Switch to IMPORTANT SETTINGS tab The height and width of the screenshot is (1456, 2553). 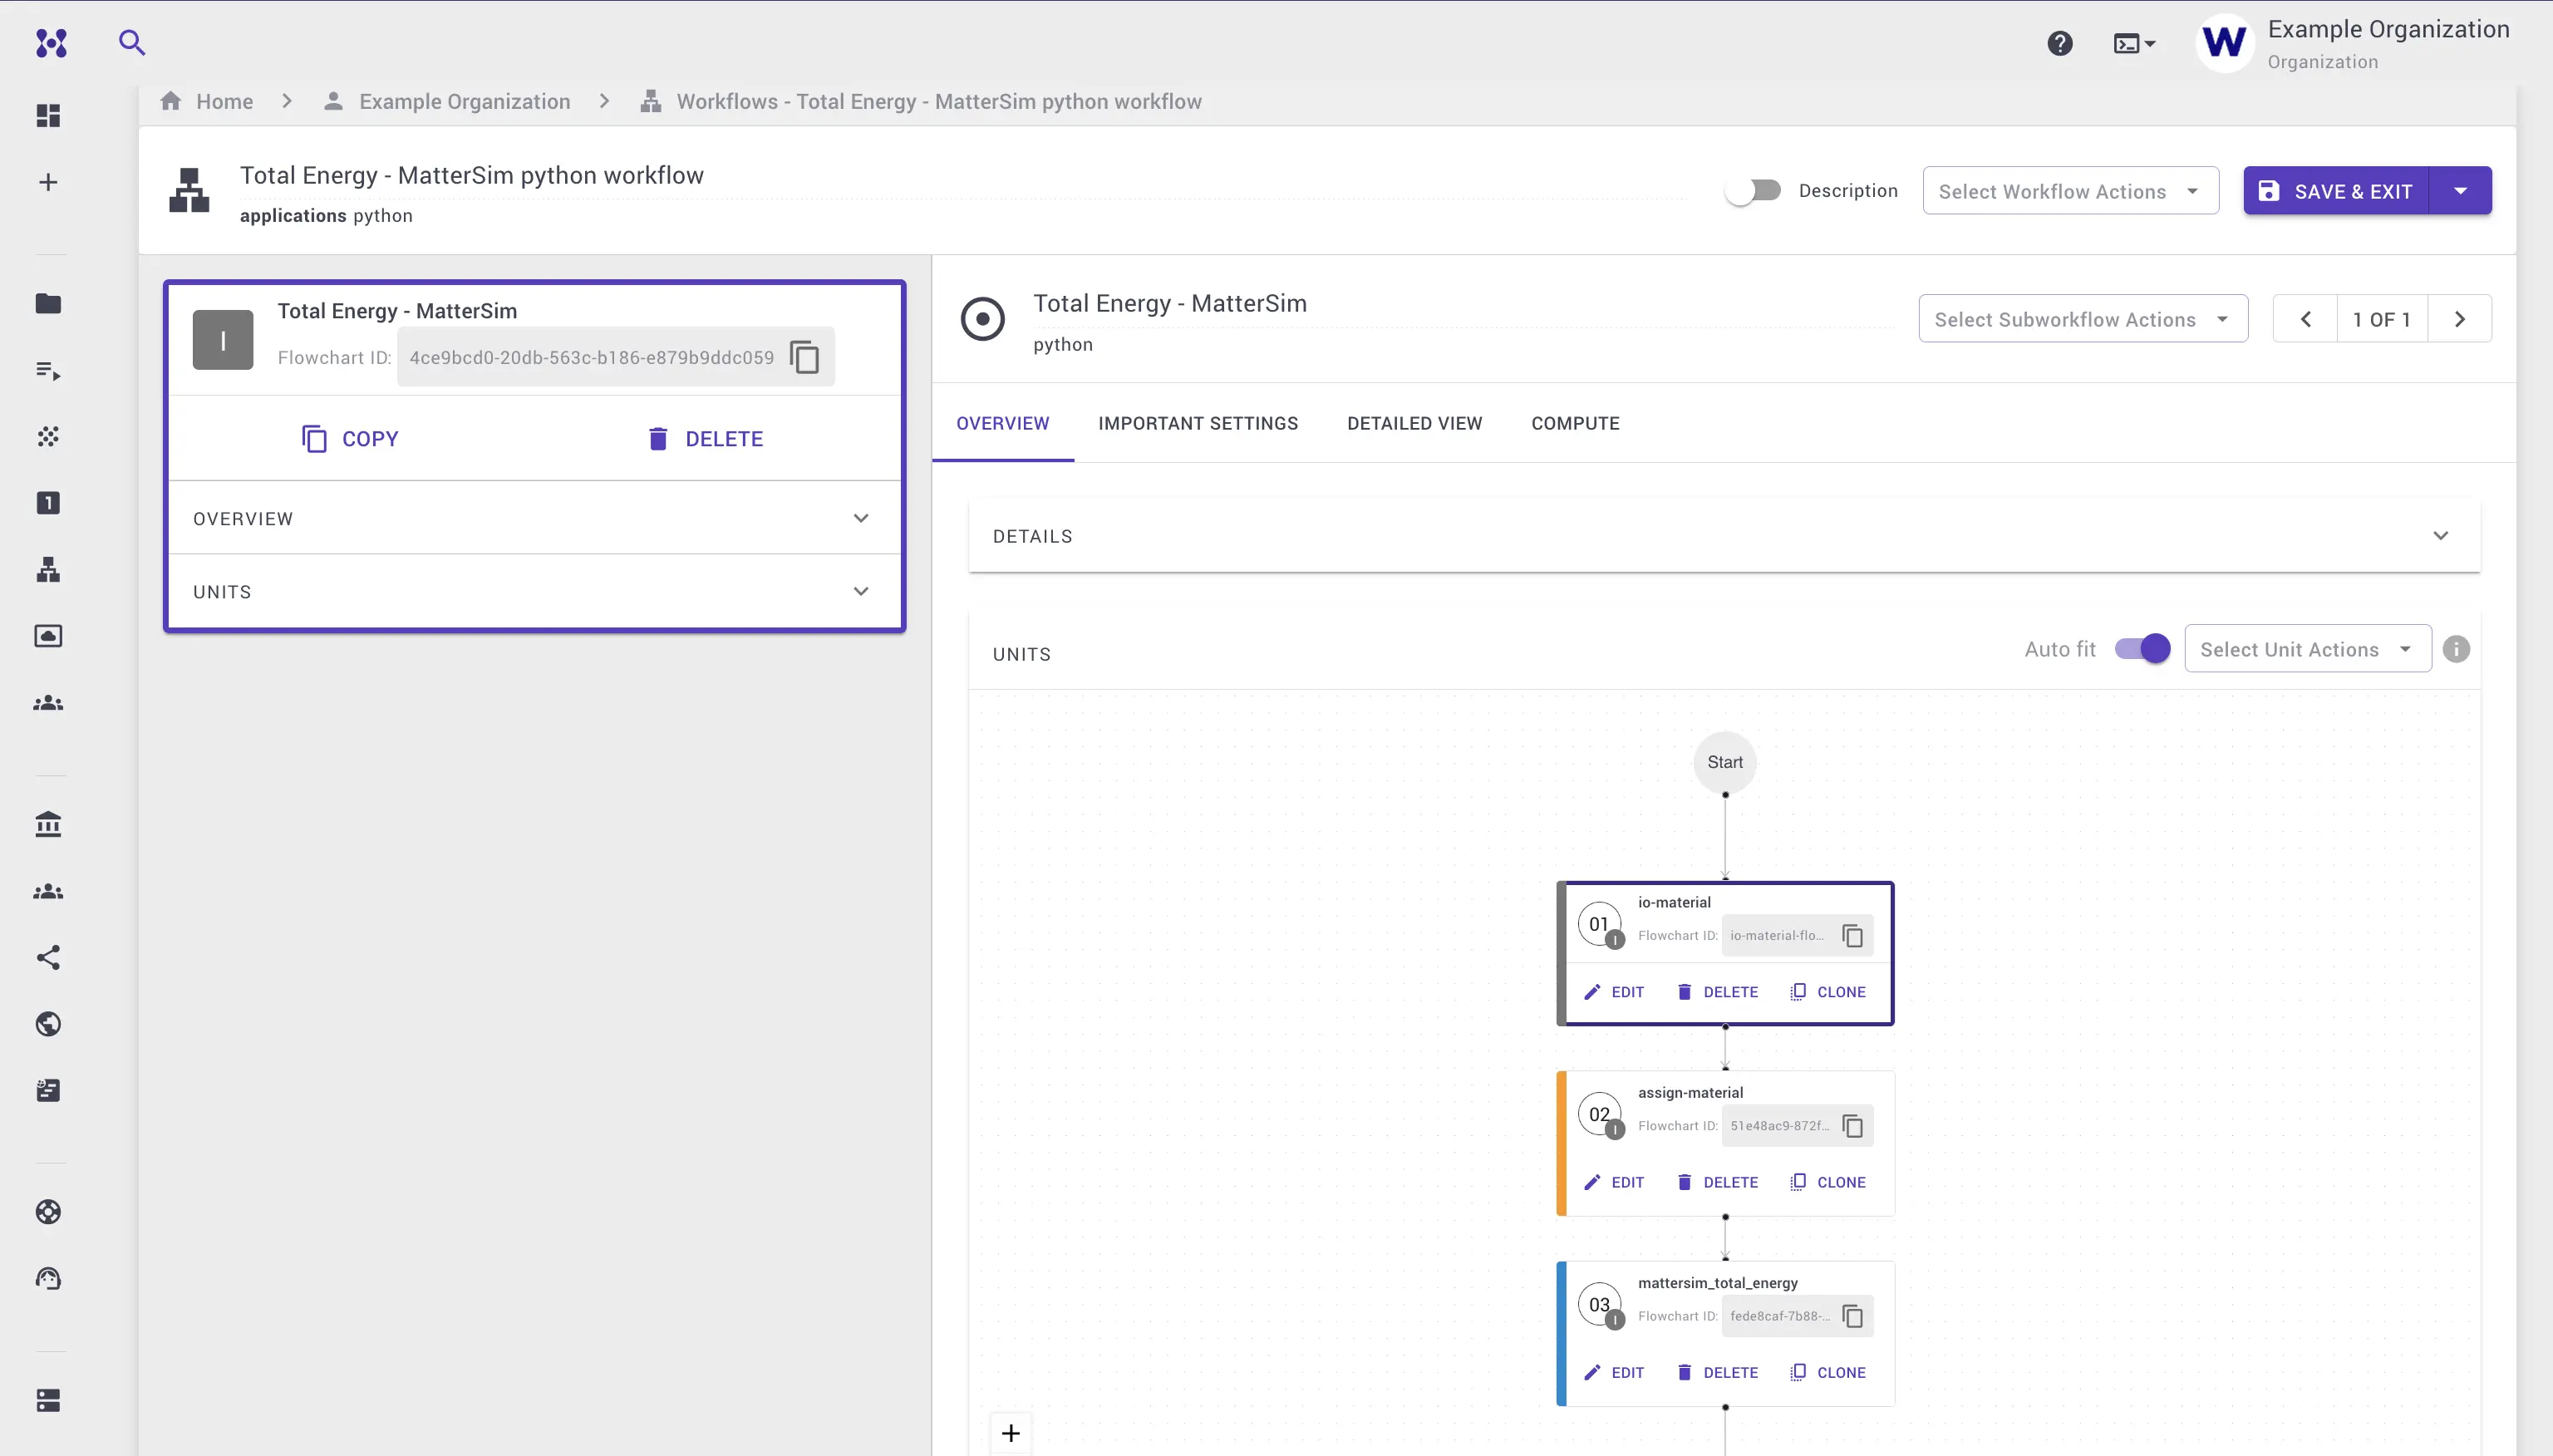[x=1197, y=424]
